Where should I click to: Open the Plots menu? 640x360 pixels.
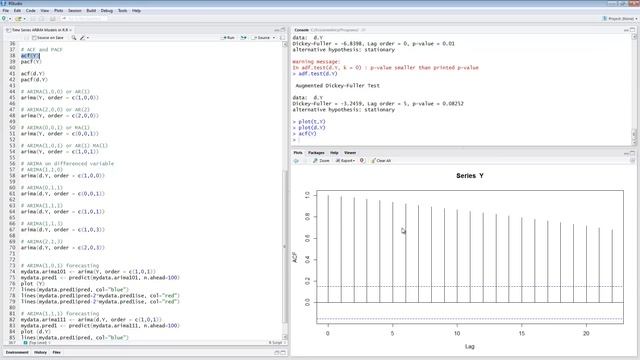tap(59, 11)
